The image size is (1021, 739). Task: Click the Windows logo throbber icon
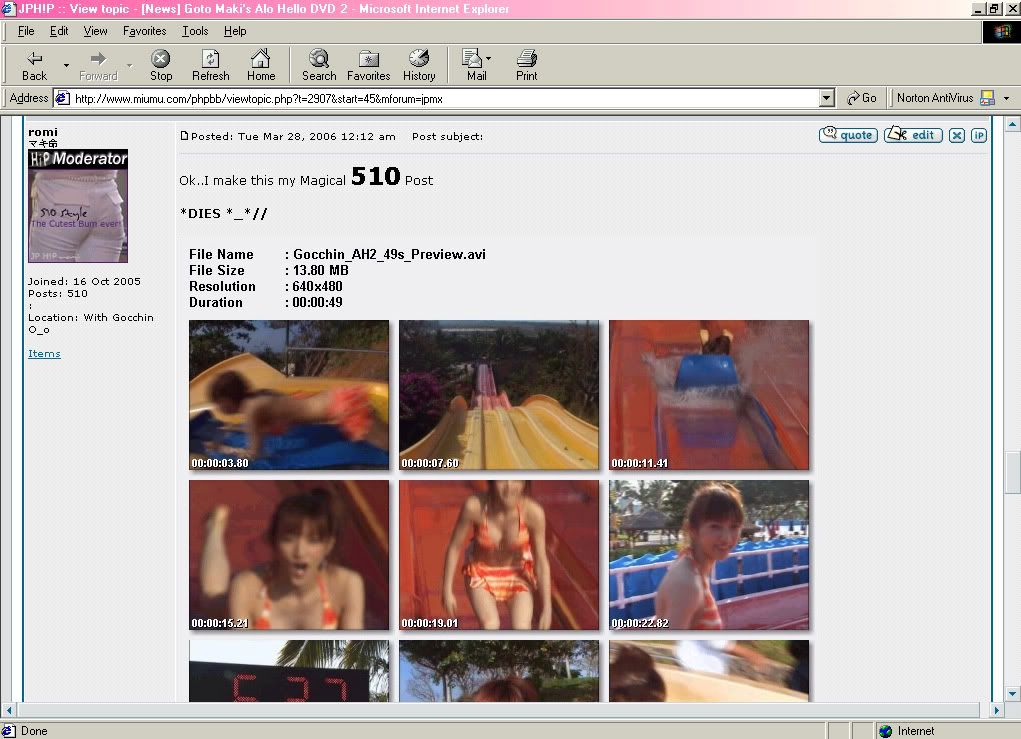1001,31
